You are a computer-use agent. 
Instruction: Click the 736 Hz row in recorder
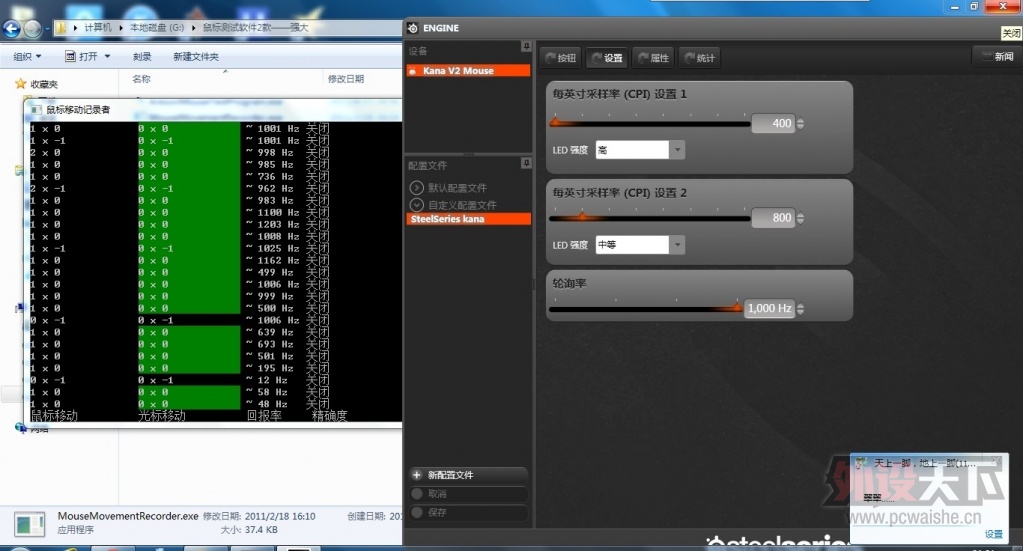pos(215,177)
